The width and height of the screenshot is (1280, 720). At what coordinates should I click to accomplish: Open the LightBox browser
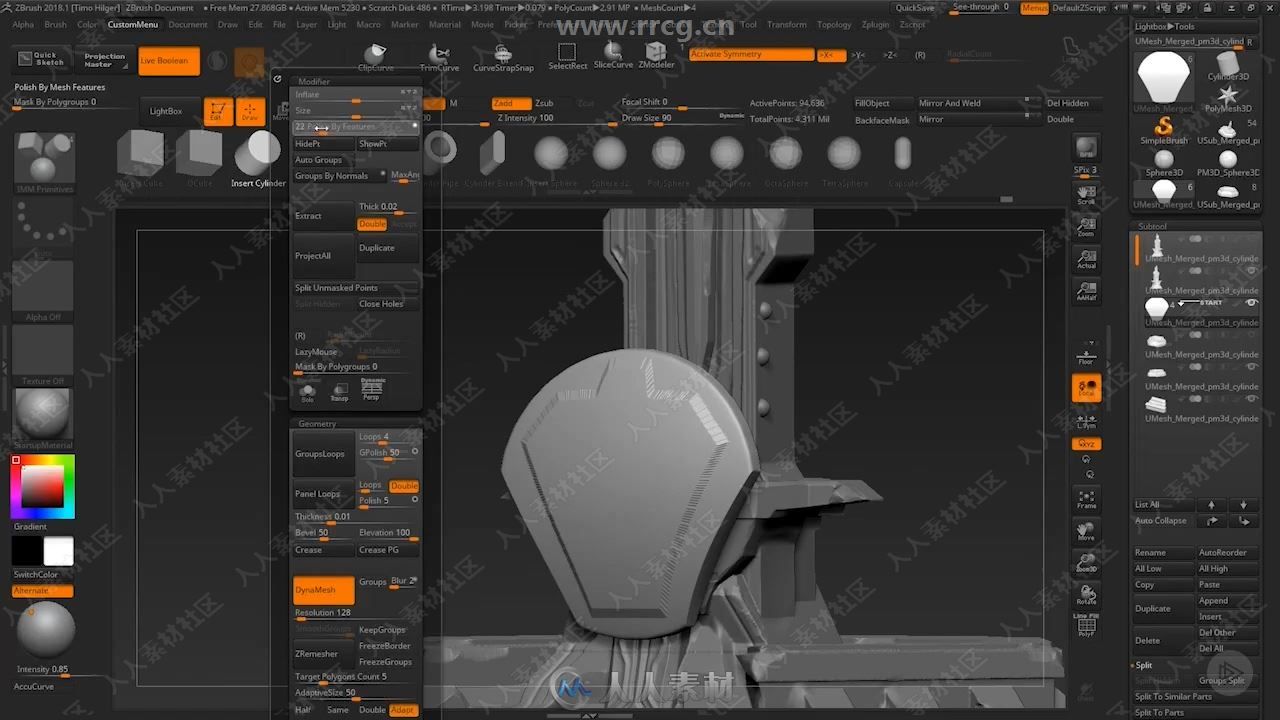click(x=166, y=111)
